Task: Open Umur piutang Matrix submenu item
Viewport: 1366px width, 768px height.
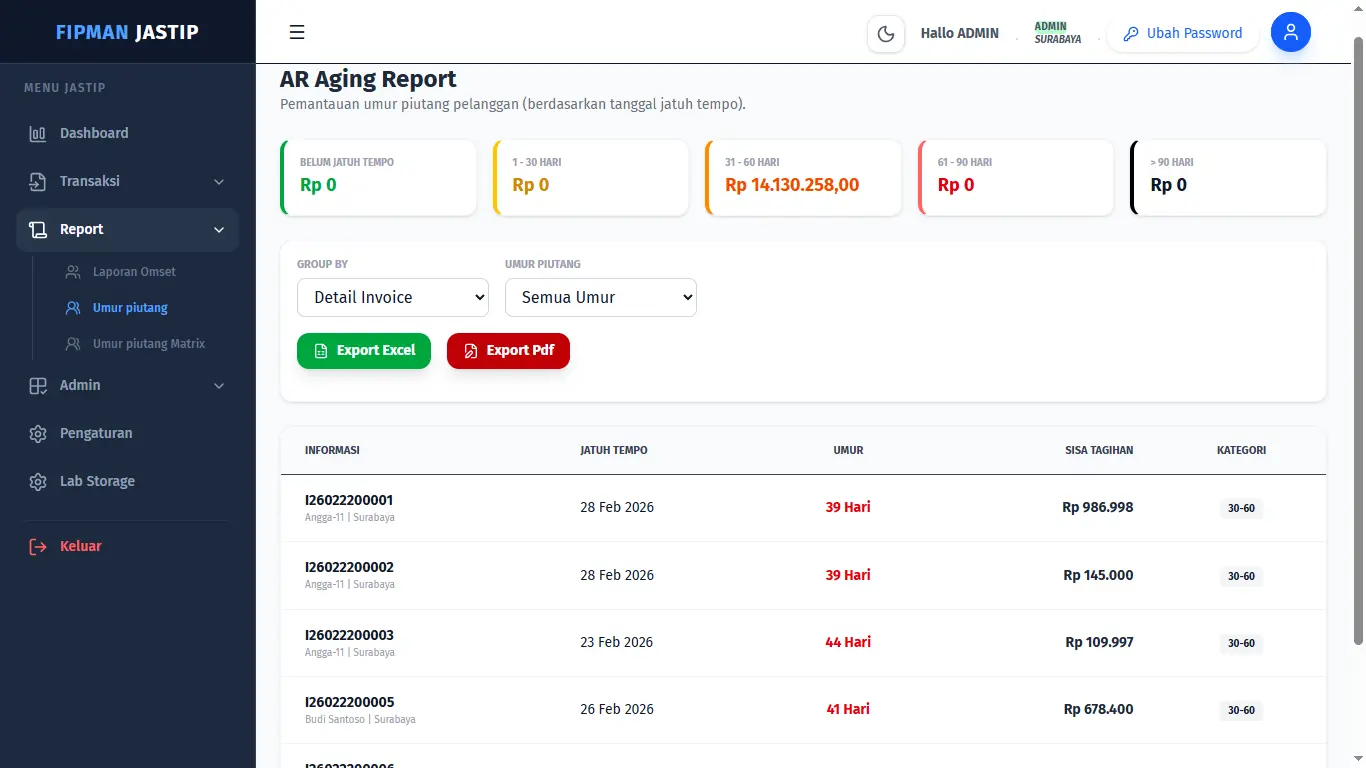Action: point(148,344)
